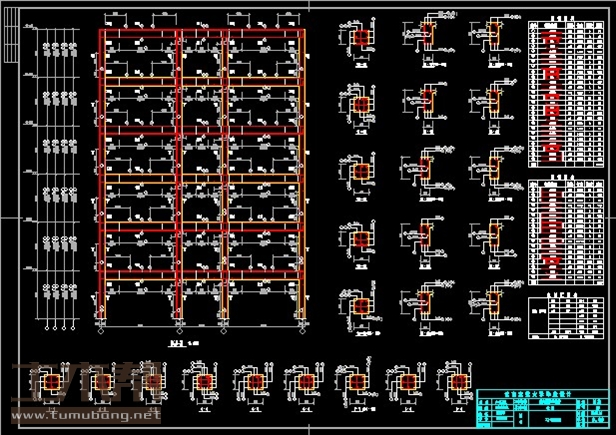
Task: Click first section in the bottom row
Action: [x=202, y=382]
